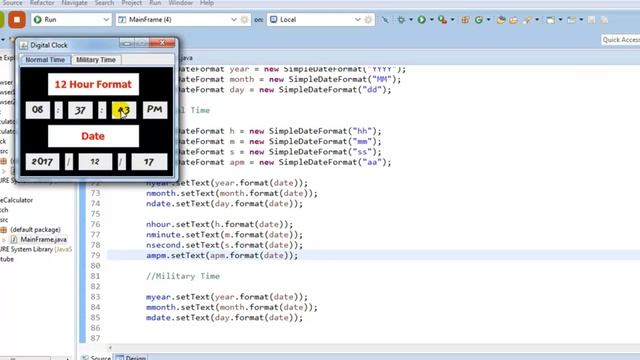Viewport: 640px width, 360px height.
Task: Open the Navigate menu
Action: [x=74, y=3]
